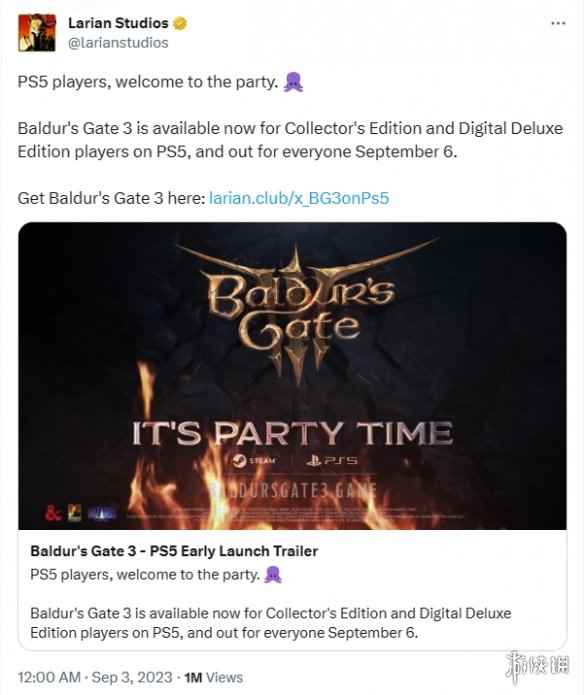Open the Baldur's Gate 3 trailer thumbnail

click(292, 376)
